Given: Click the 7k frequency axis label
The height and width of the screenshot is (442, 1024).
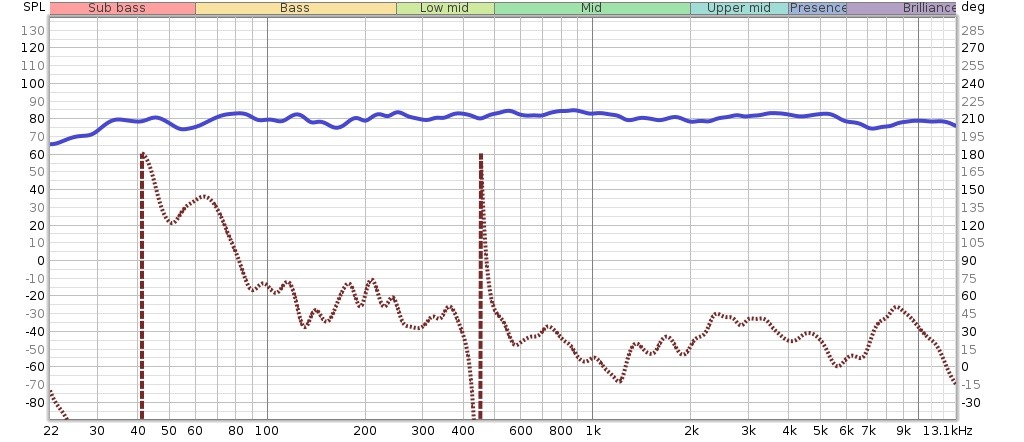Looking at the screenshot, I should [869, 431].
